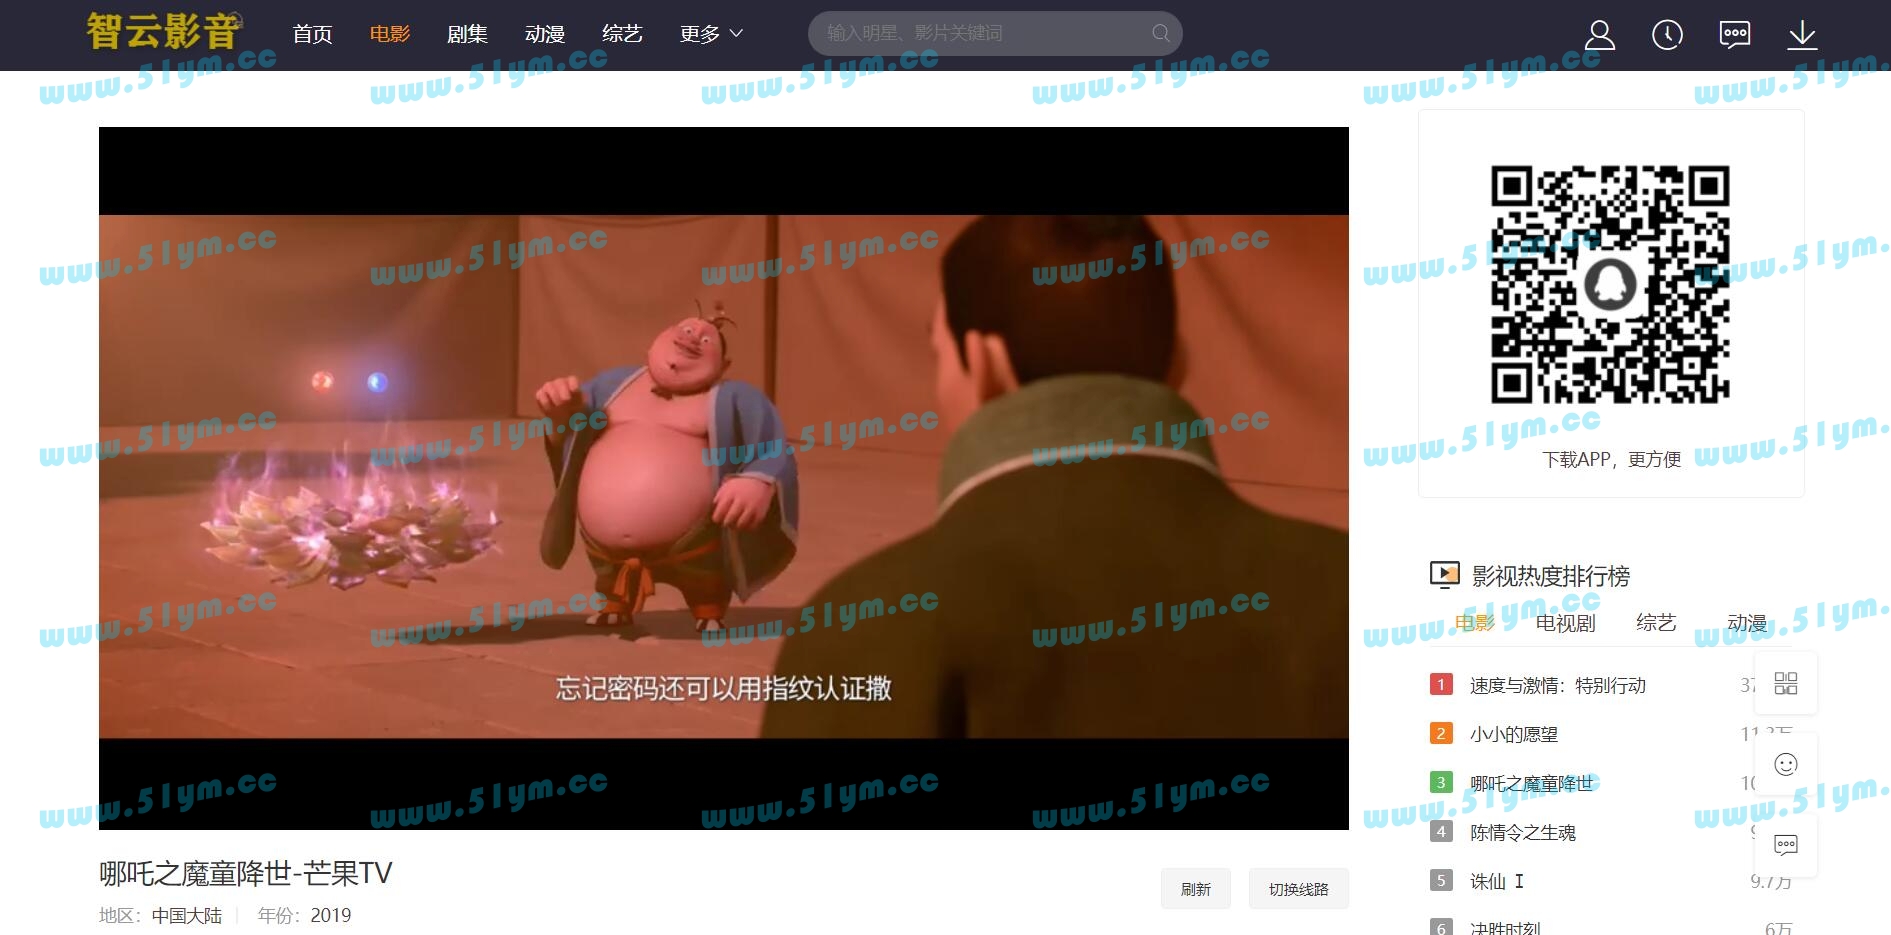Click rank badge number 5
This screenshot has height=935, width=1891.
tap(1441, 880)
